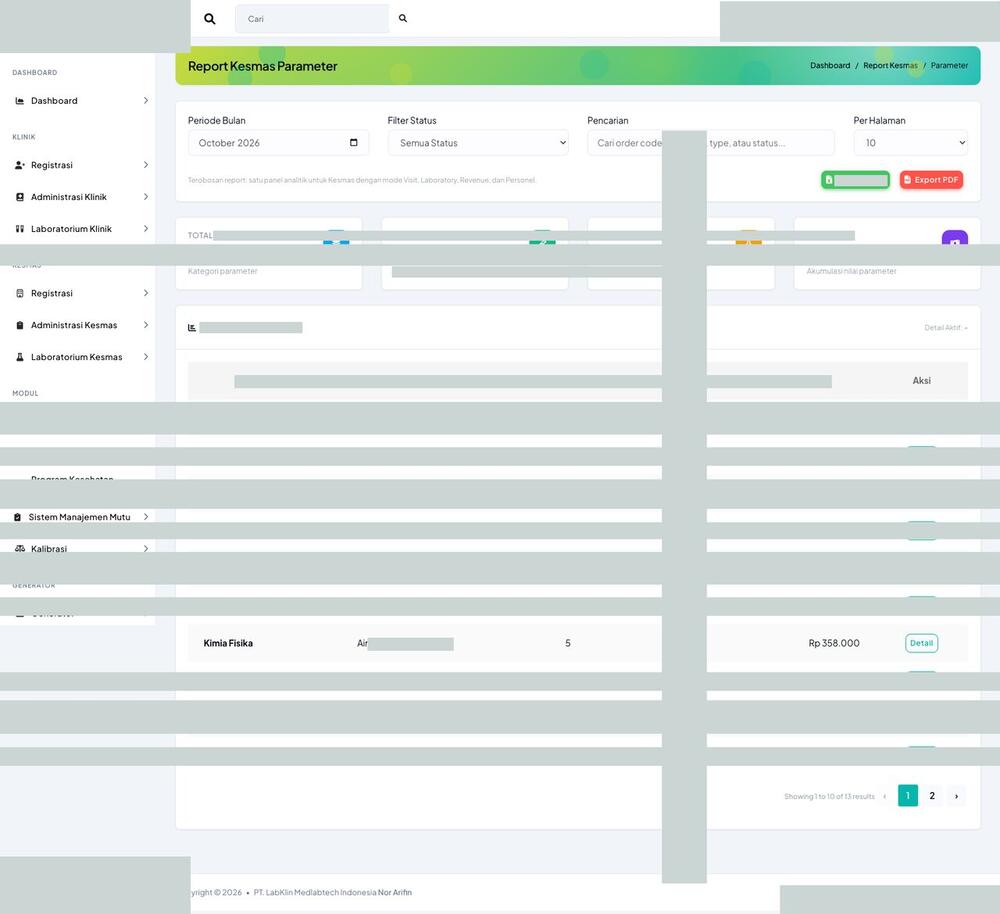Click the Export PDF button

(931, 180)
